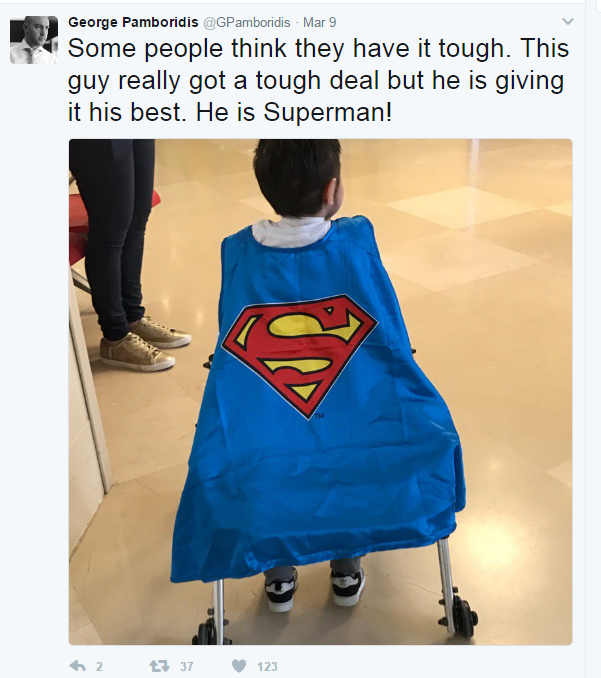Open George Pamboridis profile avatar
The width and height of the screenshot is (601, 678).
point(34,40)
